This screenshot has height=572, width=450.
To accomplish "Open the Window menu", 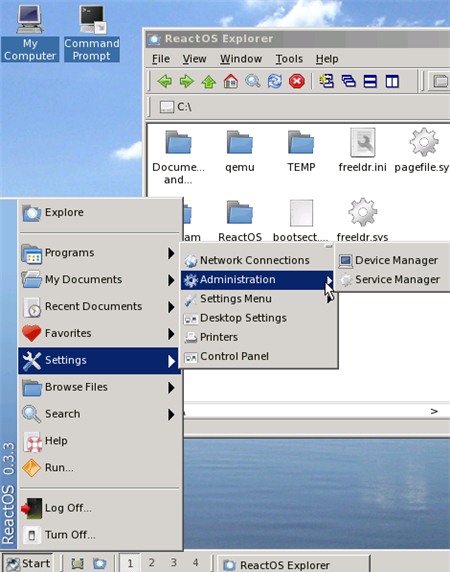I will point(241,59).
